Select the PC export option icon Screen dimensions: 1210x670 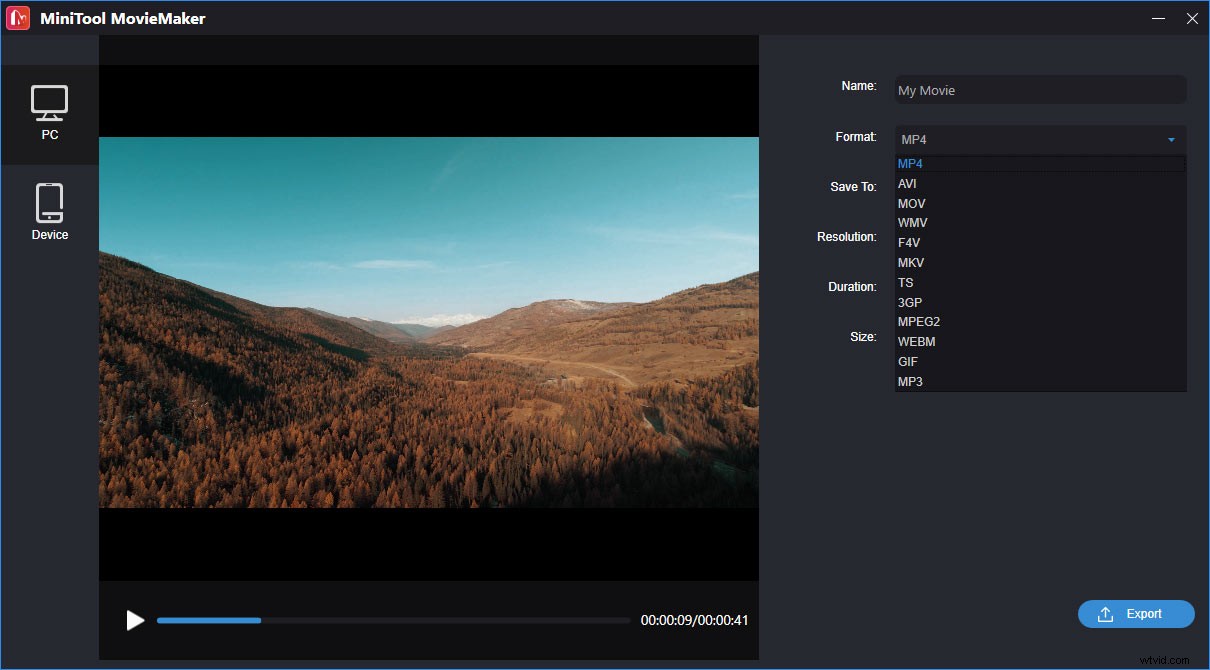tap(50, 100)
